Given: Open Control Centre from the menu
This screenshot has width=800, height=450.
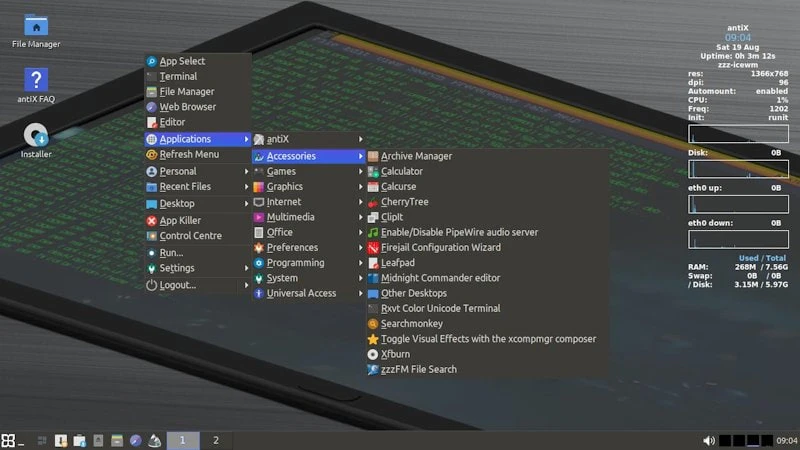Looking at the screenshot, I should coord(198,236).
